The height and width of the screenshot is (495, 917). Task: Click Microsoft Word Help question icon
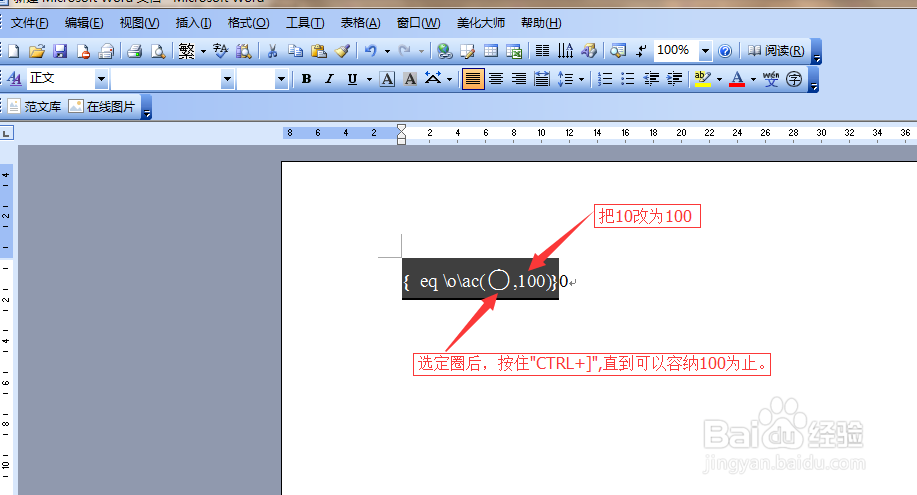click(725, 51)
